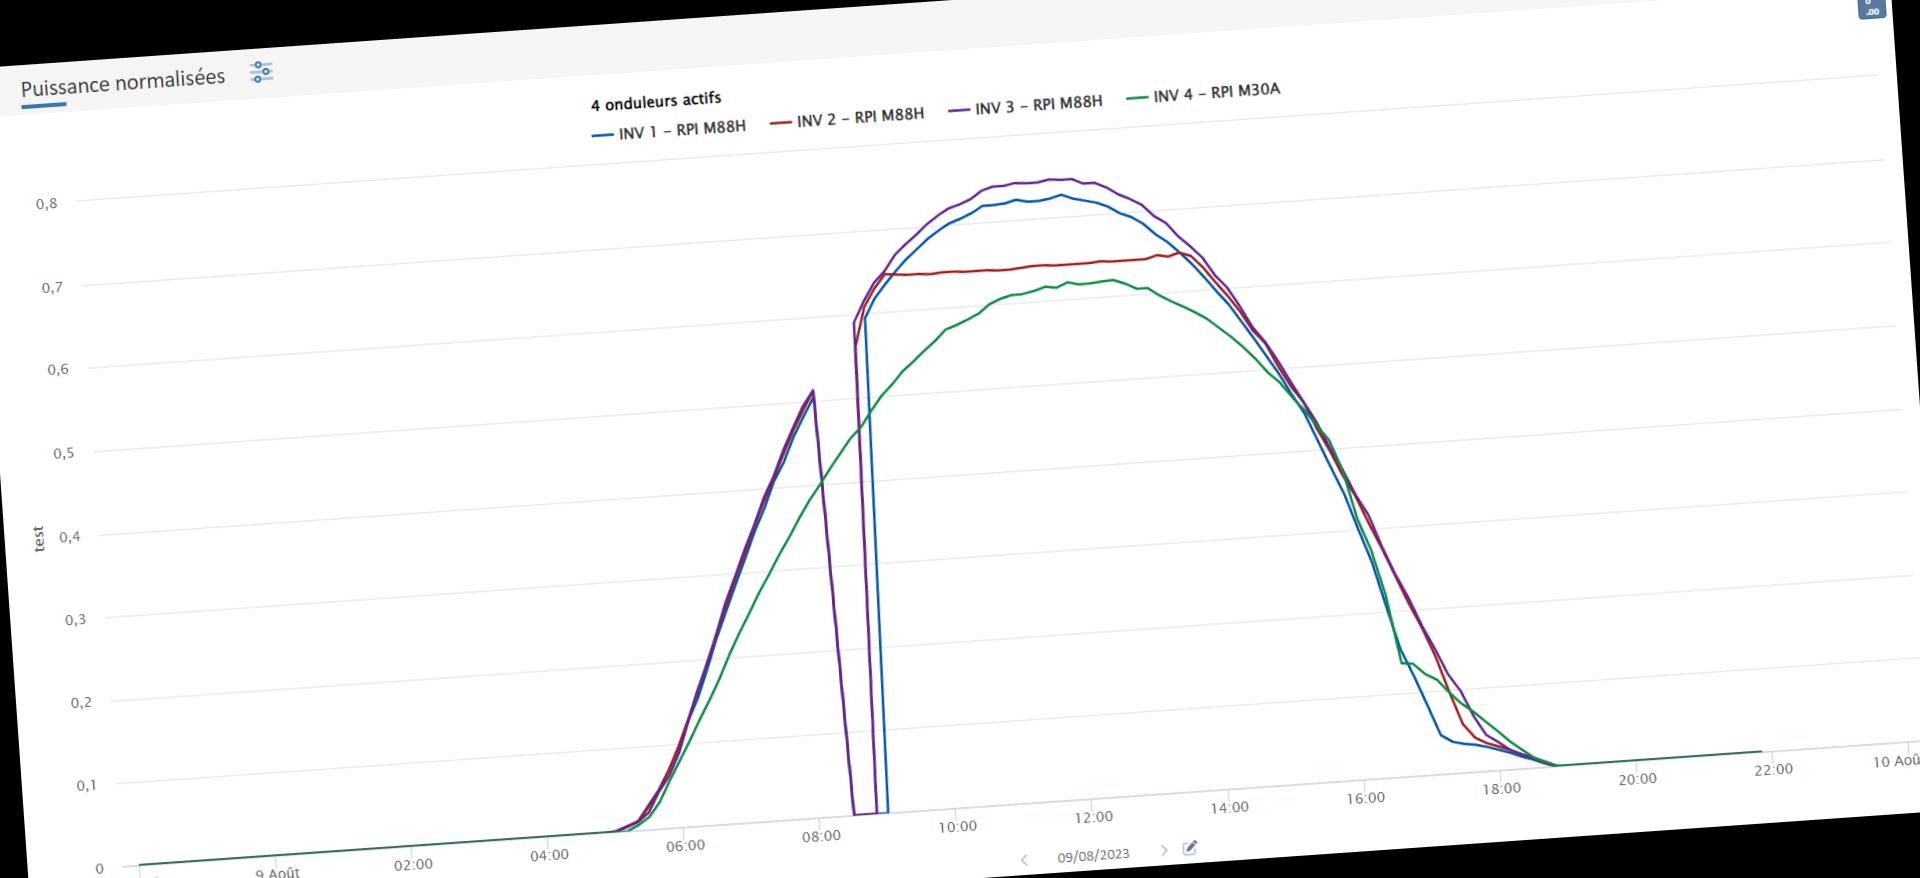
Task: Select the Puissance normalisées tab
Action: (123, 83)
